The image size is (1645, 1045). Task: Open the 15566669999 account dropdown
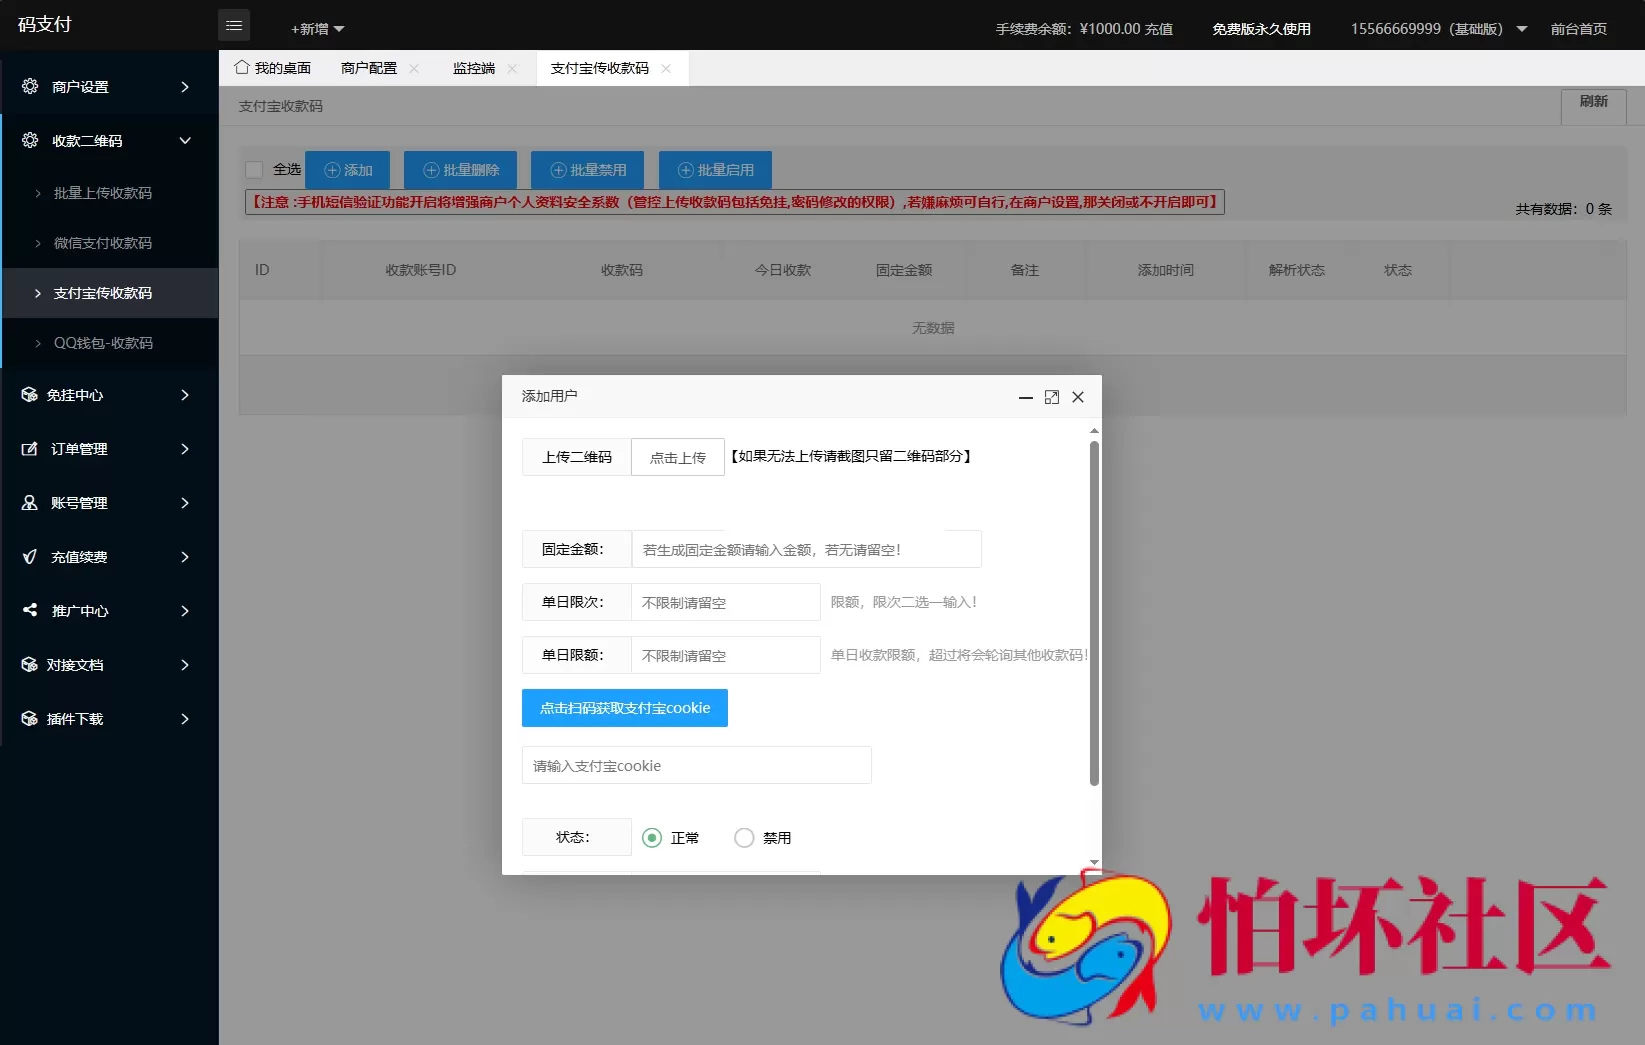click(x=1437, y=28)
